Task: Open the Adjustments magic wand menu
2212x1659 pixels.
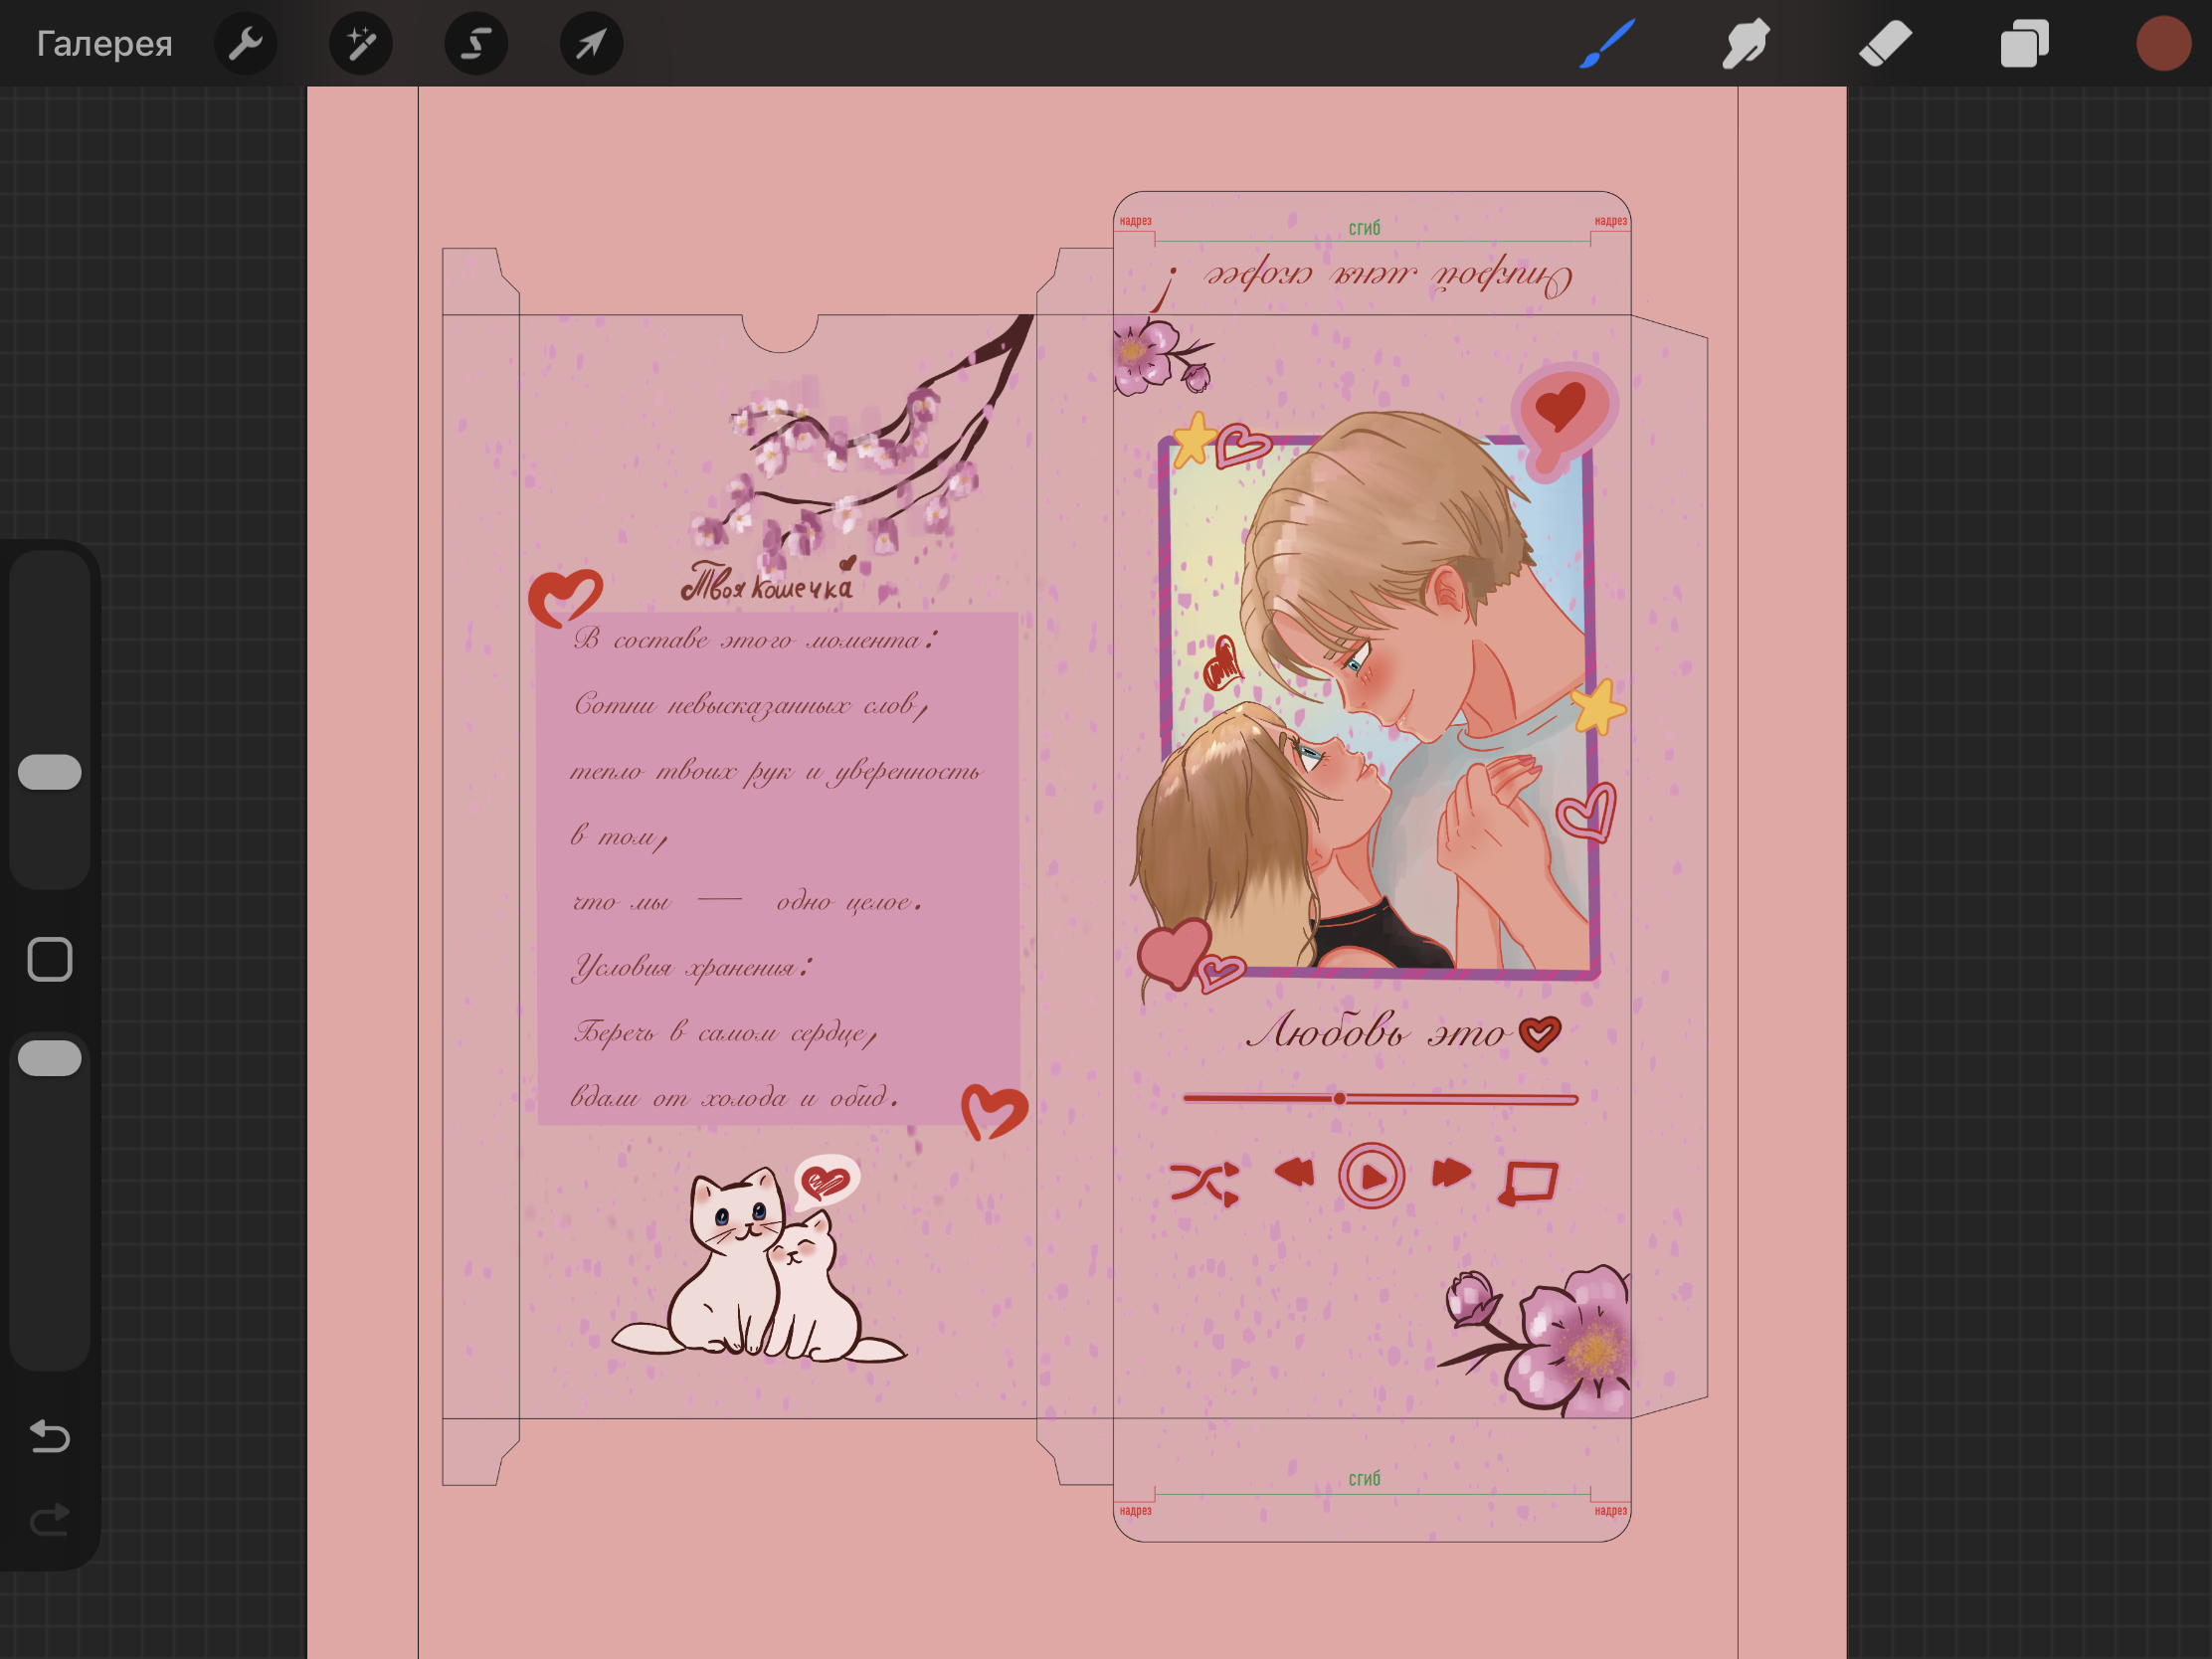Action: (360, 44)
